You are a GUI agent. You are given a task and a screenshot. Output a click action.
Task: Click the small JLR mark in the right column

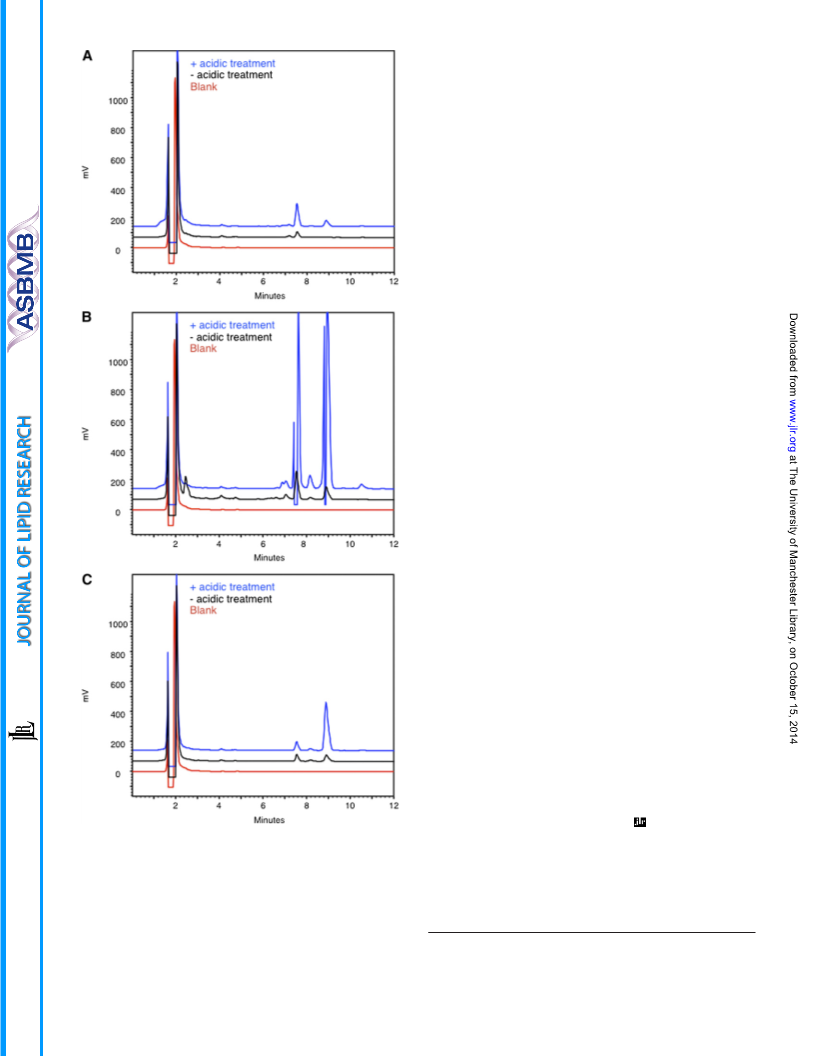(640, 822)
